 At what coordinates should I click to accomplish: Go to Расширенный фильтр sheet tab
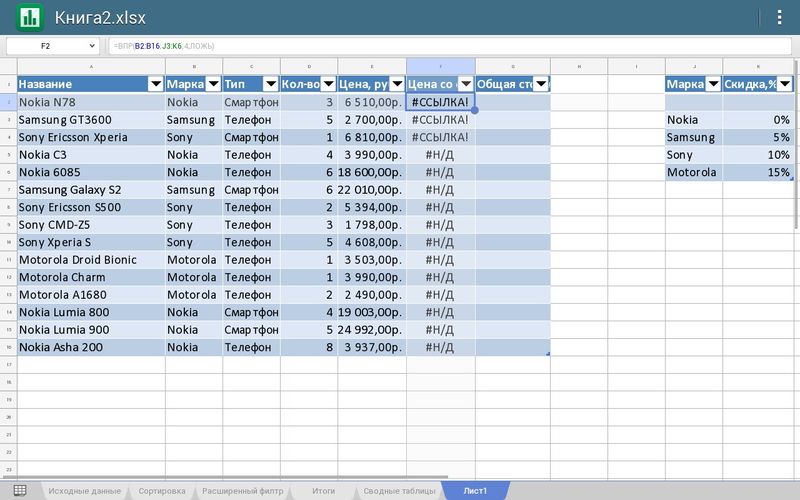[x=242, y=491]
